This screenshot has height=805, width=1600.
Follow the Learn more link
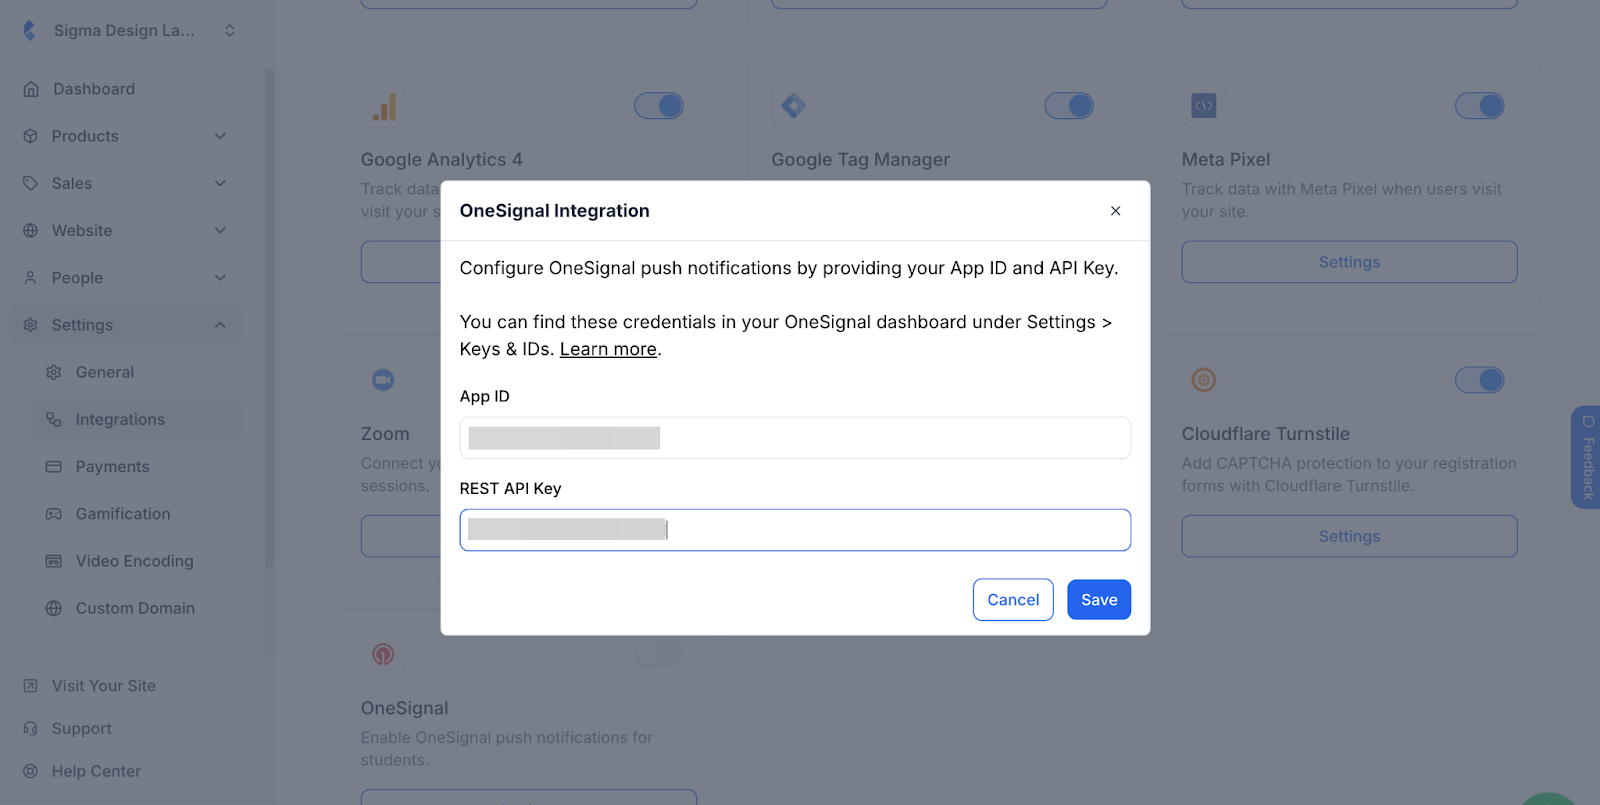click(608, 349)
